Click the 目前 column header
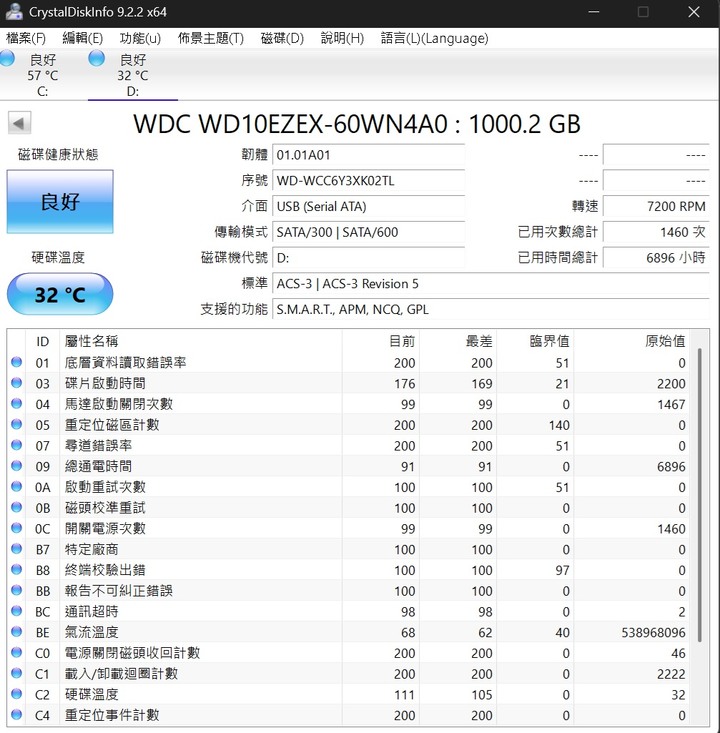Screen dimensions: 720x733 [381, 341]
